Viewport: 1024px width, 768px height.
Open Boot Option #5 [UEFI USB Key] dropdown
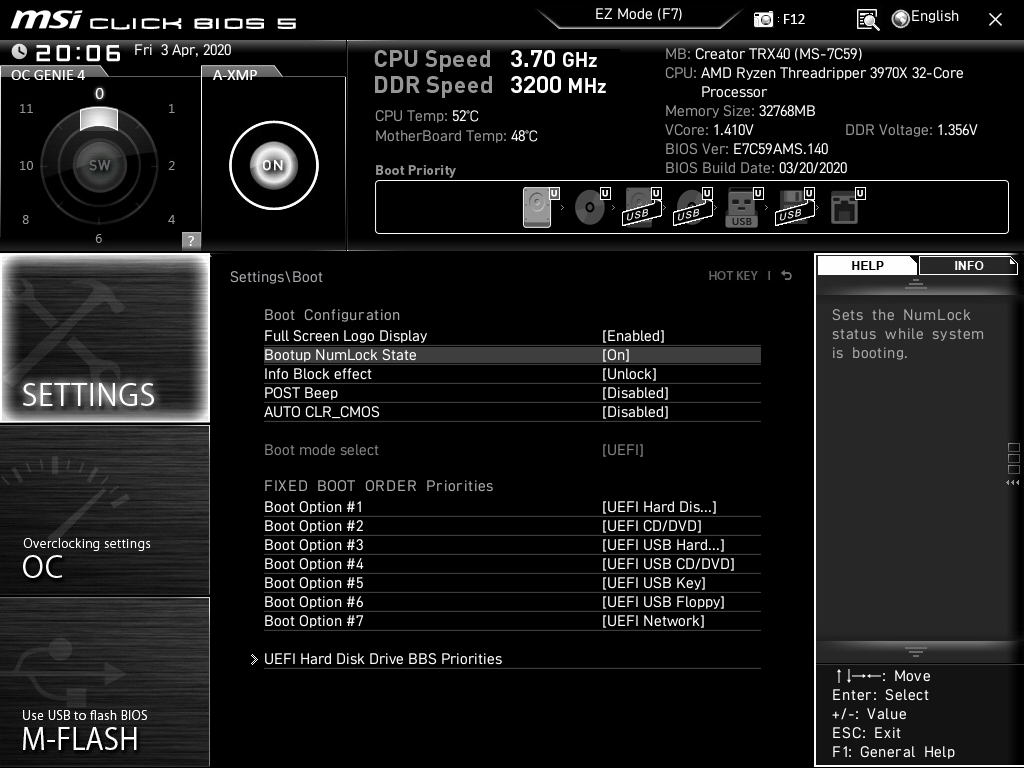pyautogui.click(x=654, y=583)
